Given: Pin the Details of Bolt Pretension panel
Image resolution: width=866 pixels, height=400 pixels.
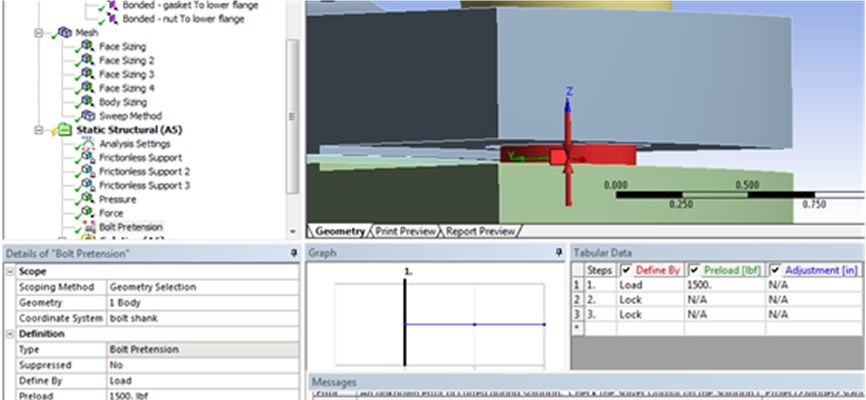Looking at the screenshot, I should (x=294, y=254).
